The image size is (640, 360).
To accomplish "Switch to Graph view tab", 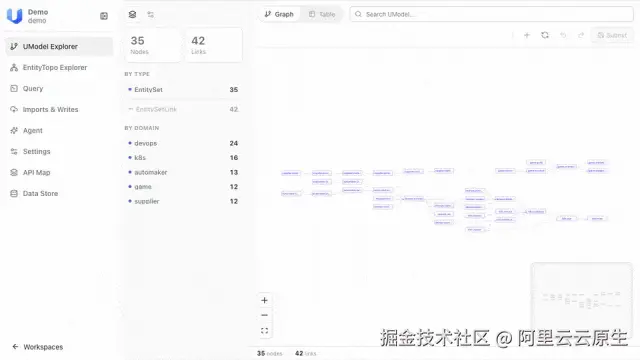I will click(x=279, y=14).
